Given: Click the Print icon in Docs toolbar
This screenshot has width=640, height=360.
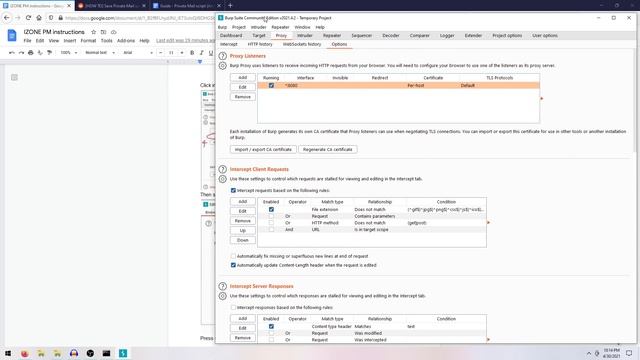Looking at the screenshot, I should [x=31, y=53].
